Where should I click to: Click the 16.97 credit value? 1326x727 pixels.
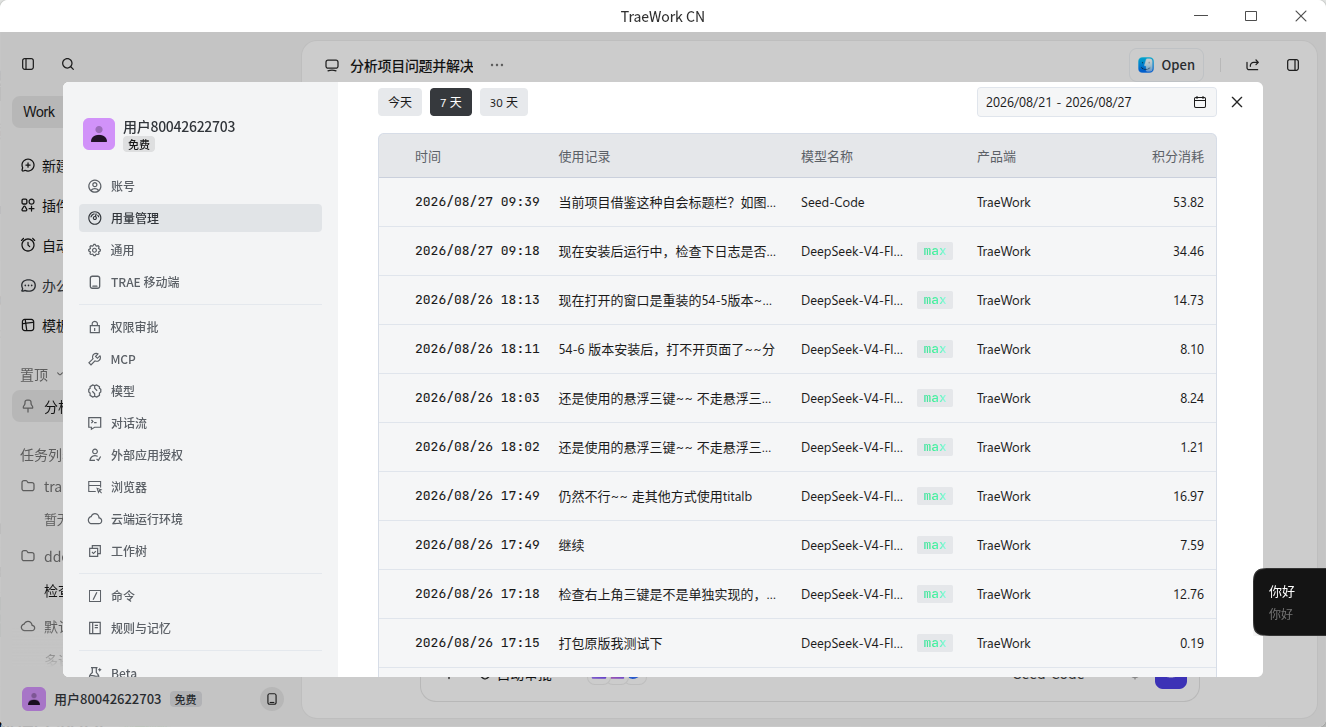[1188, 496]
